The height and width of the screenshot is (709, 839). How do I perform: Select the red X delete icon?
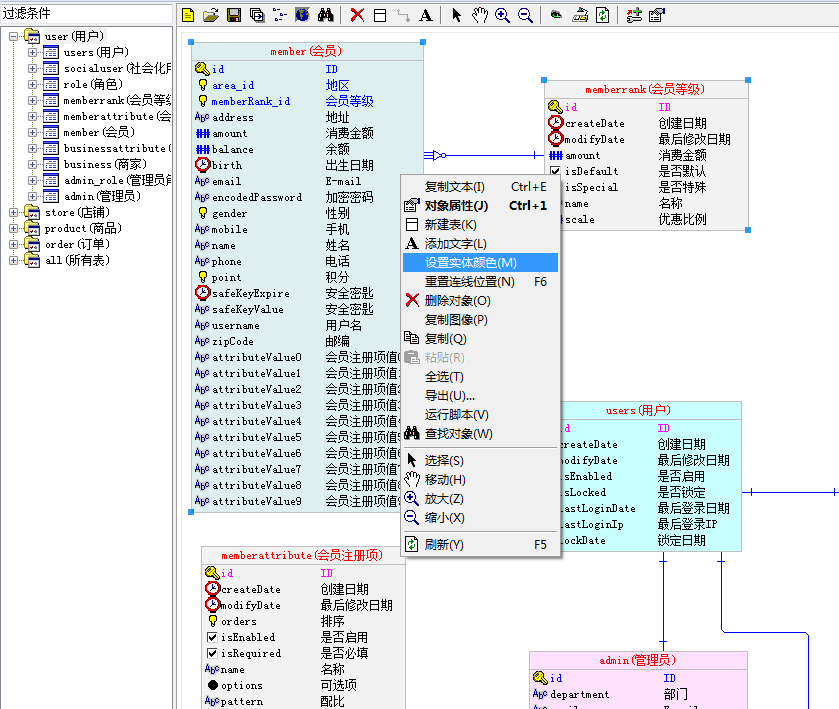pos(357,15)
